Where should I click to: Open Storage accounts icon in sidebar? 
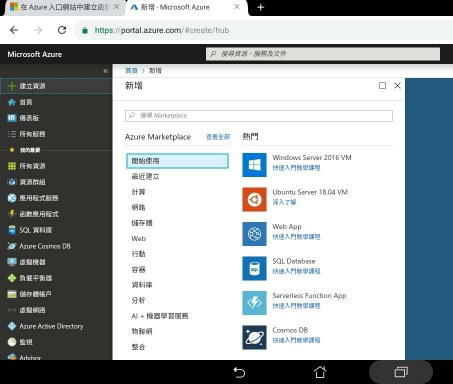point(12,294)
